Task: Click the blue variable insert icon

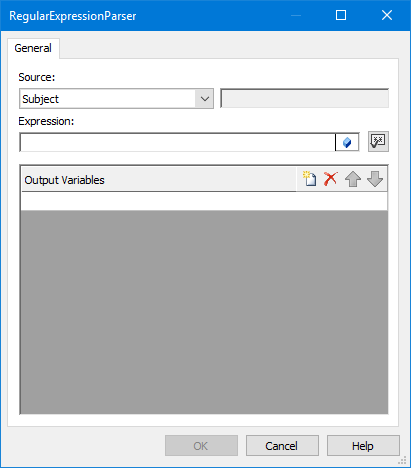Action: pos(347,142)
